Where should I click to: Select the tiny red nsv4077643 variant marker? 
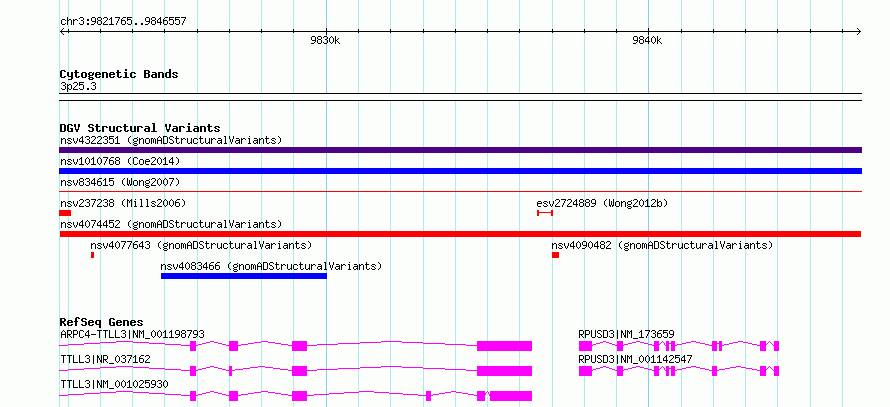(x=93, y=255)
